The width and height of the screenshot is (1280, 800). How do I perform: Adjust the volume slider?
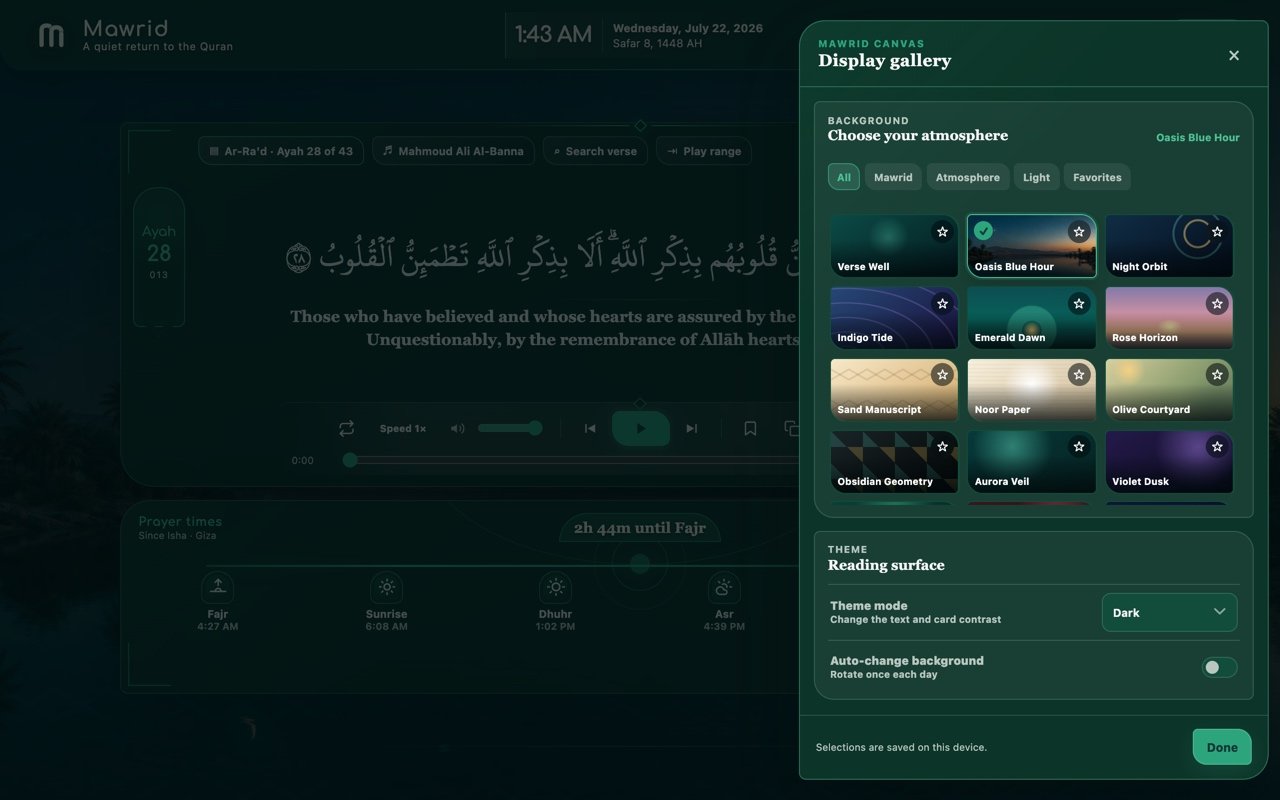(510, 428)
